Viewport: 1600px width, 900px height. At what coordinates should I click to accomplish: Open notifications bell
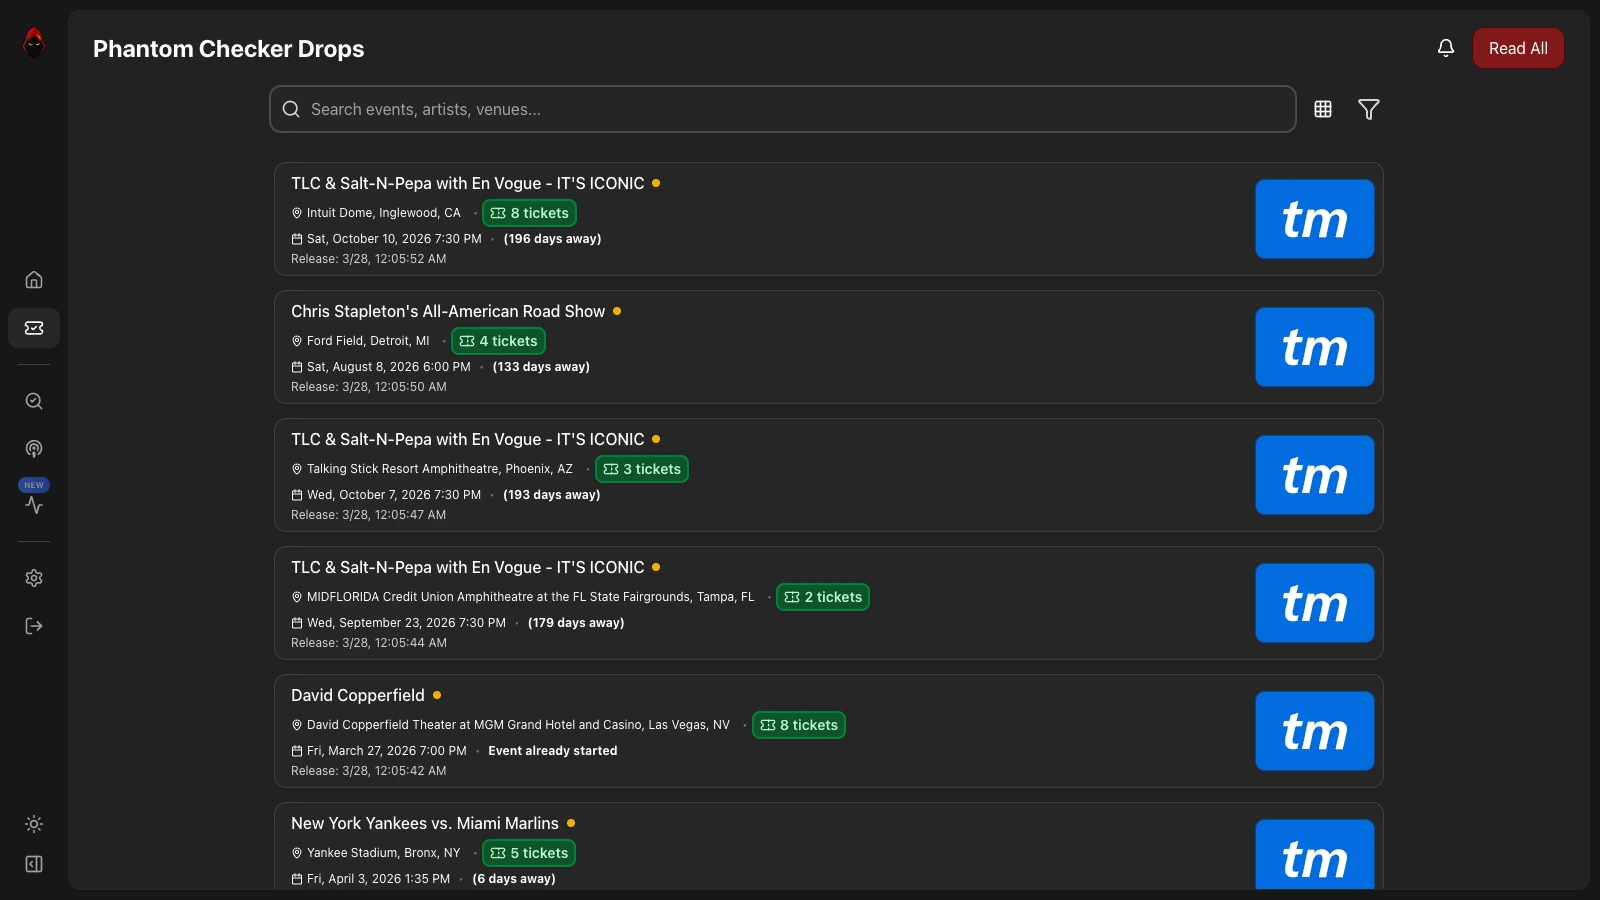click(1446, 48)
